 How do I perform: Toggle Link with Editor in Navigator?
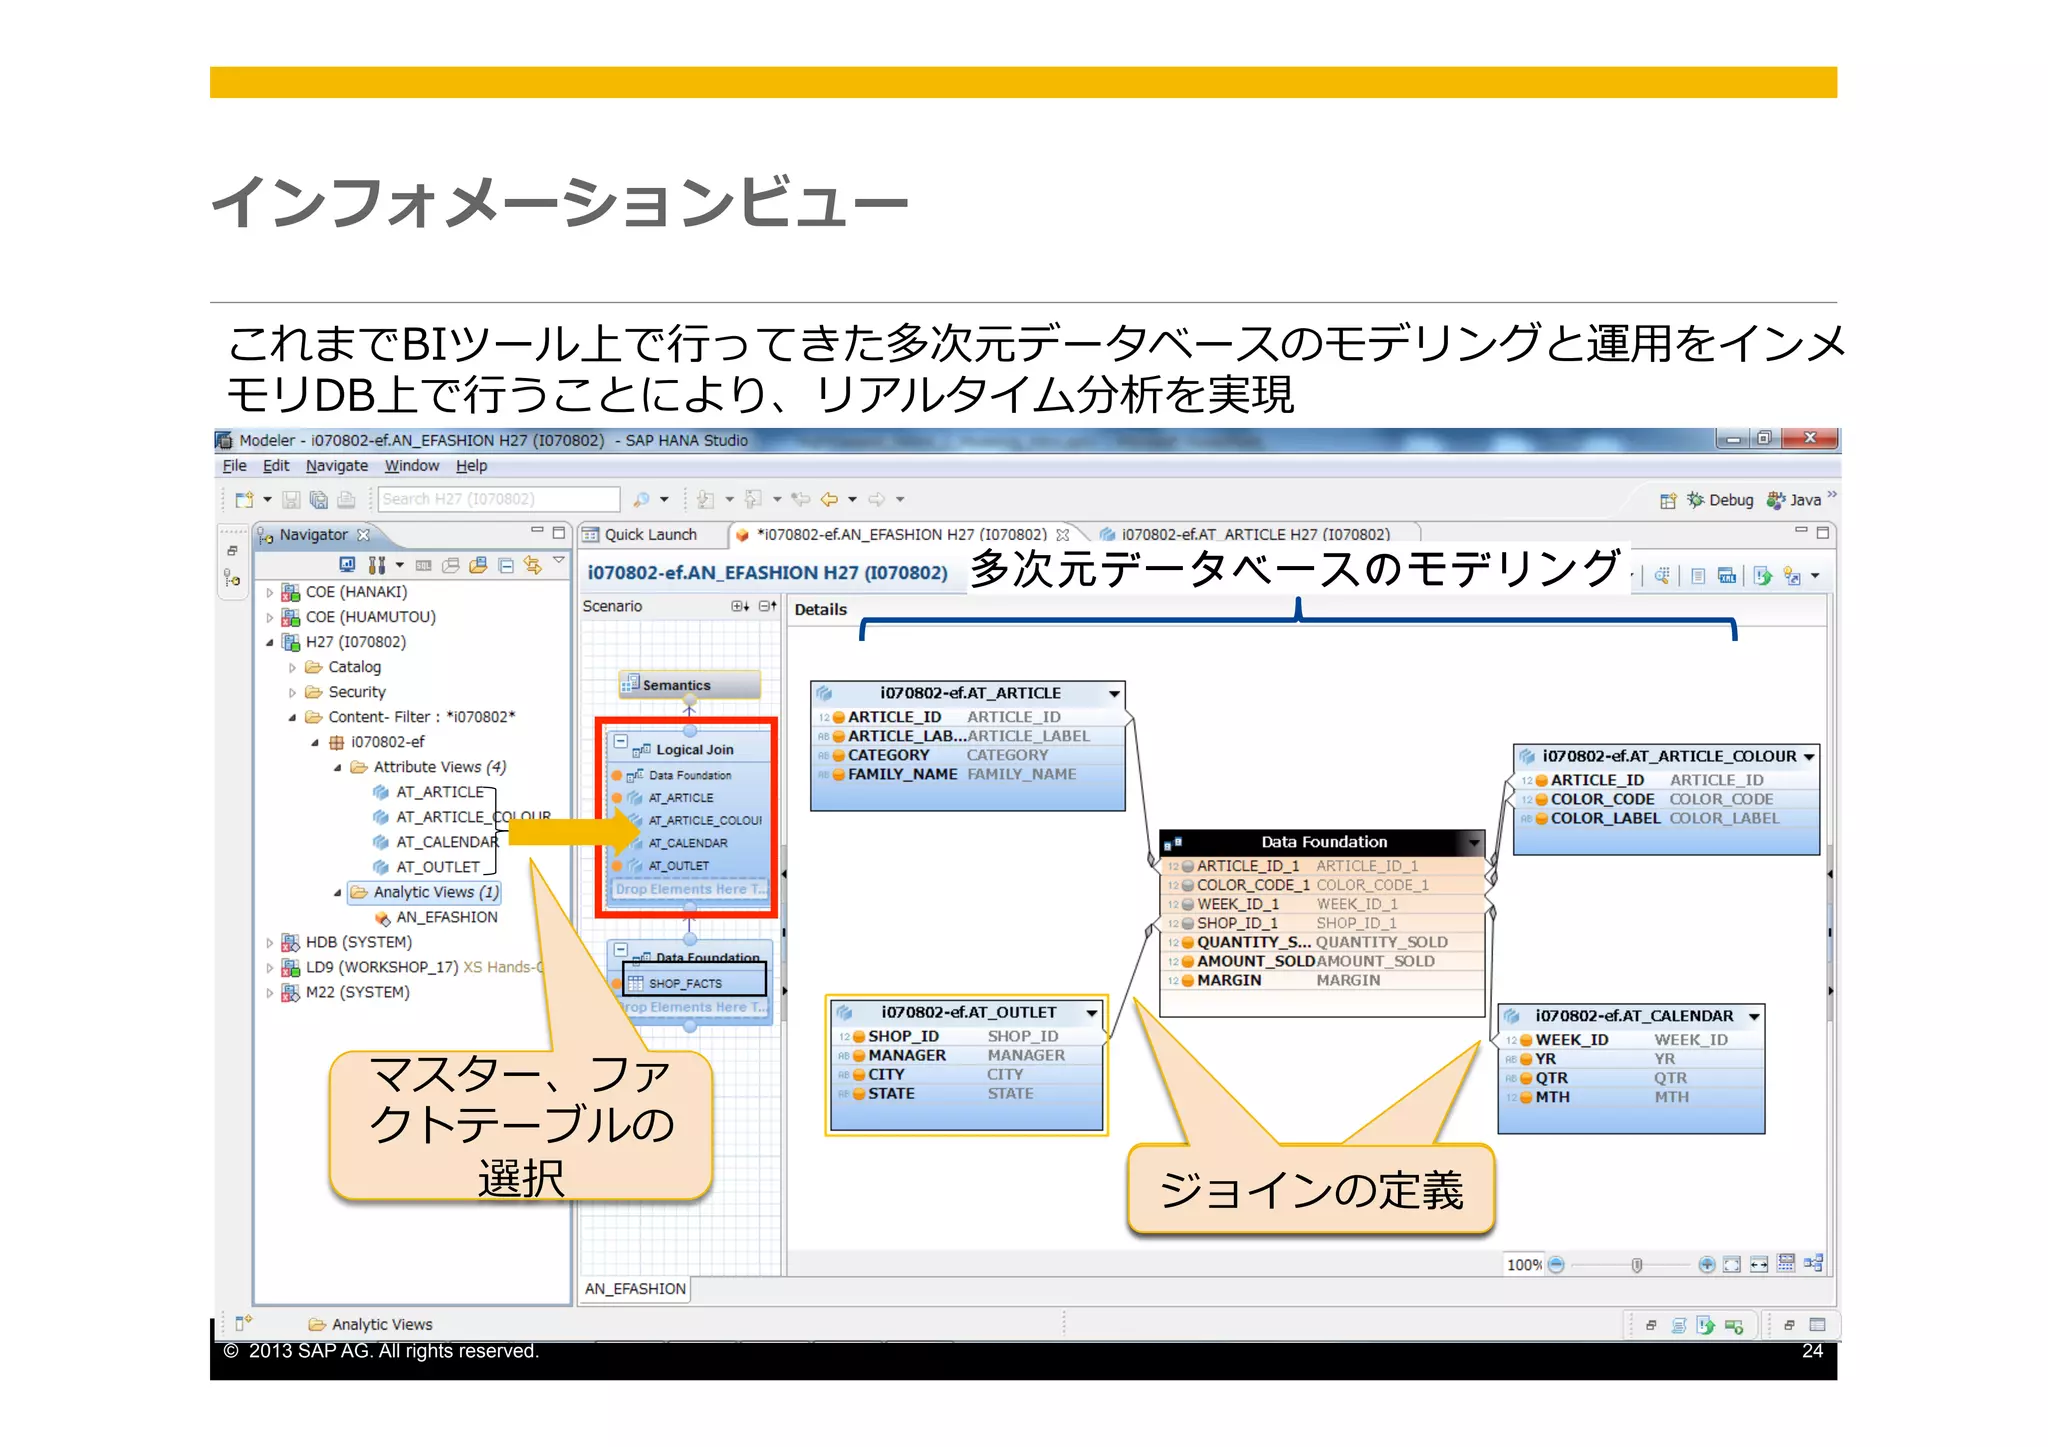point(533,565)
